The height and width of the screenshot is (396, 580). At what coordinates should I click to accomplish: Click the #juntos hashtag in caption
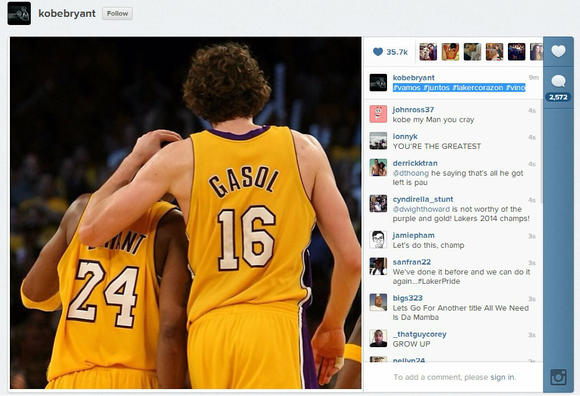point(436,88)
